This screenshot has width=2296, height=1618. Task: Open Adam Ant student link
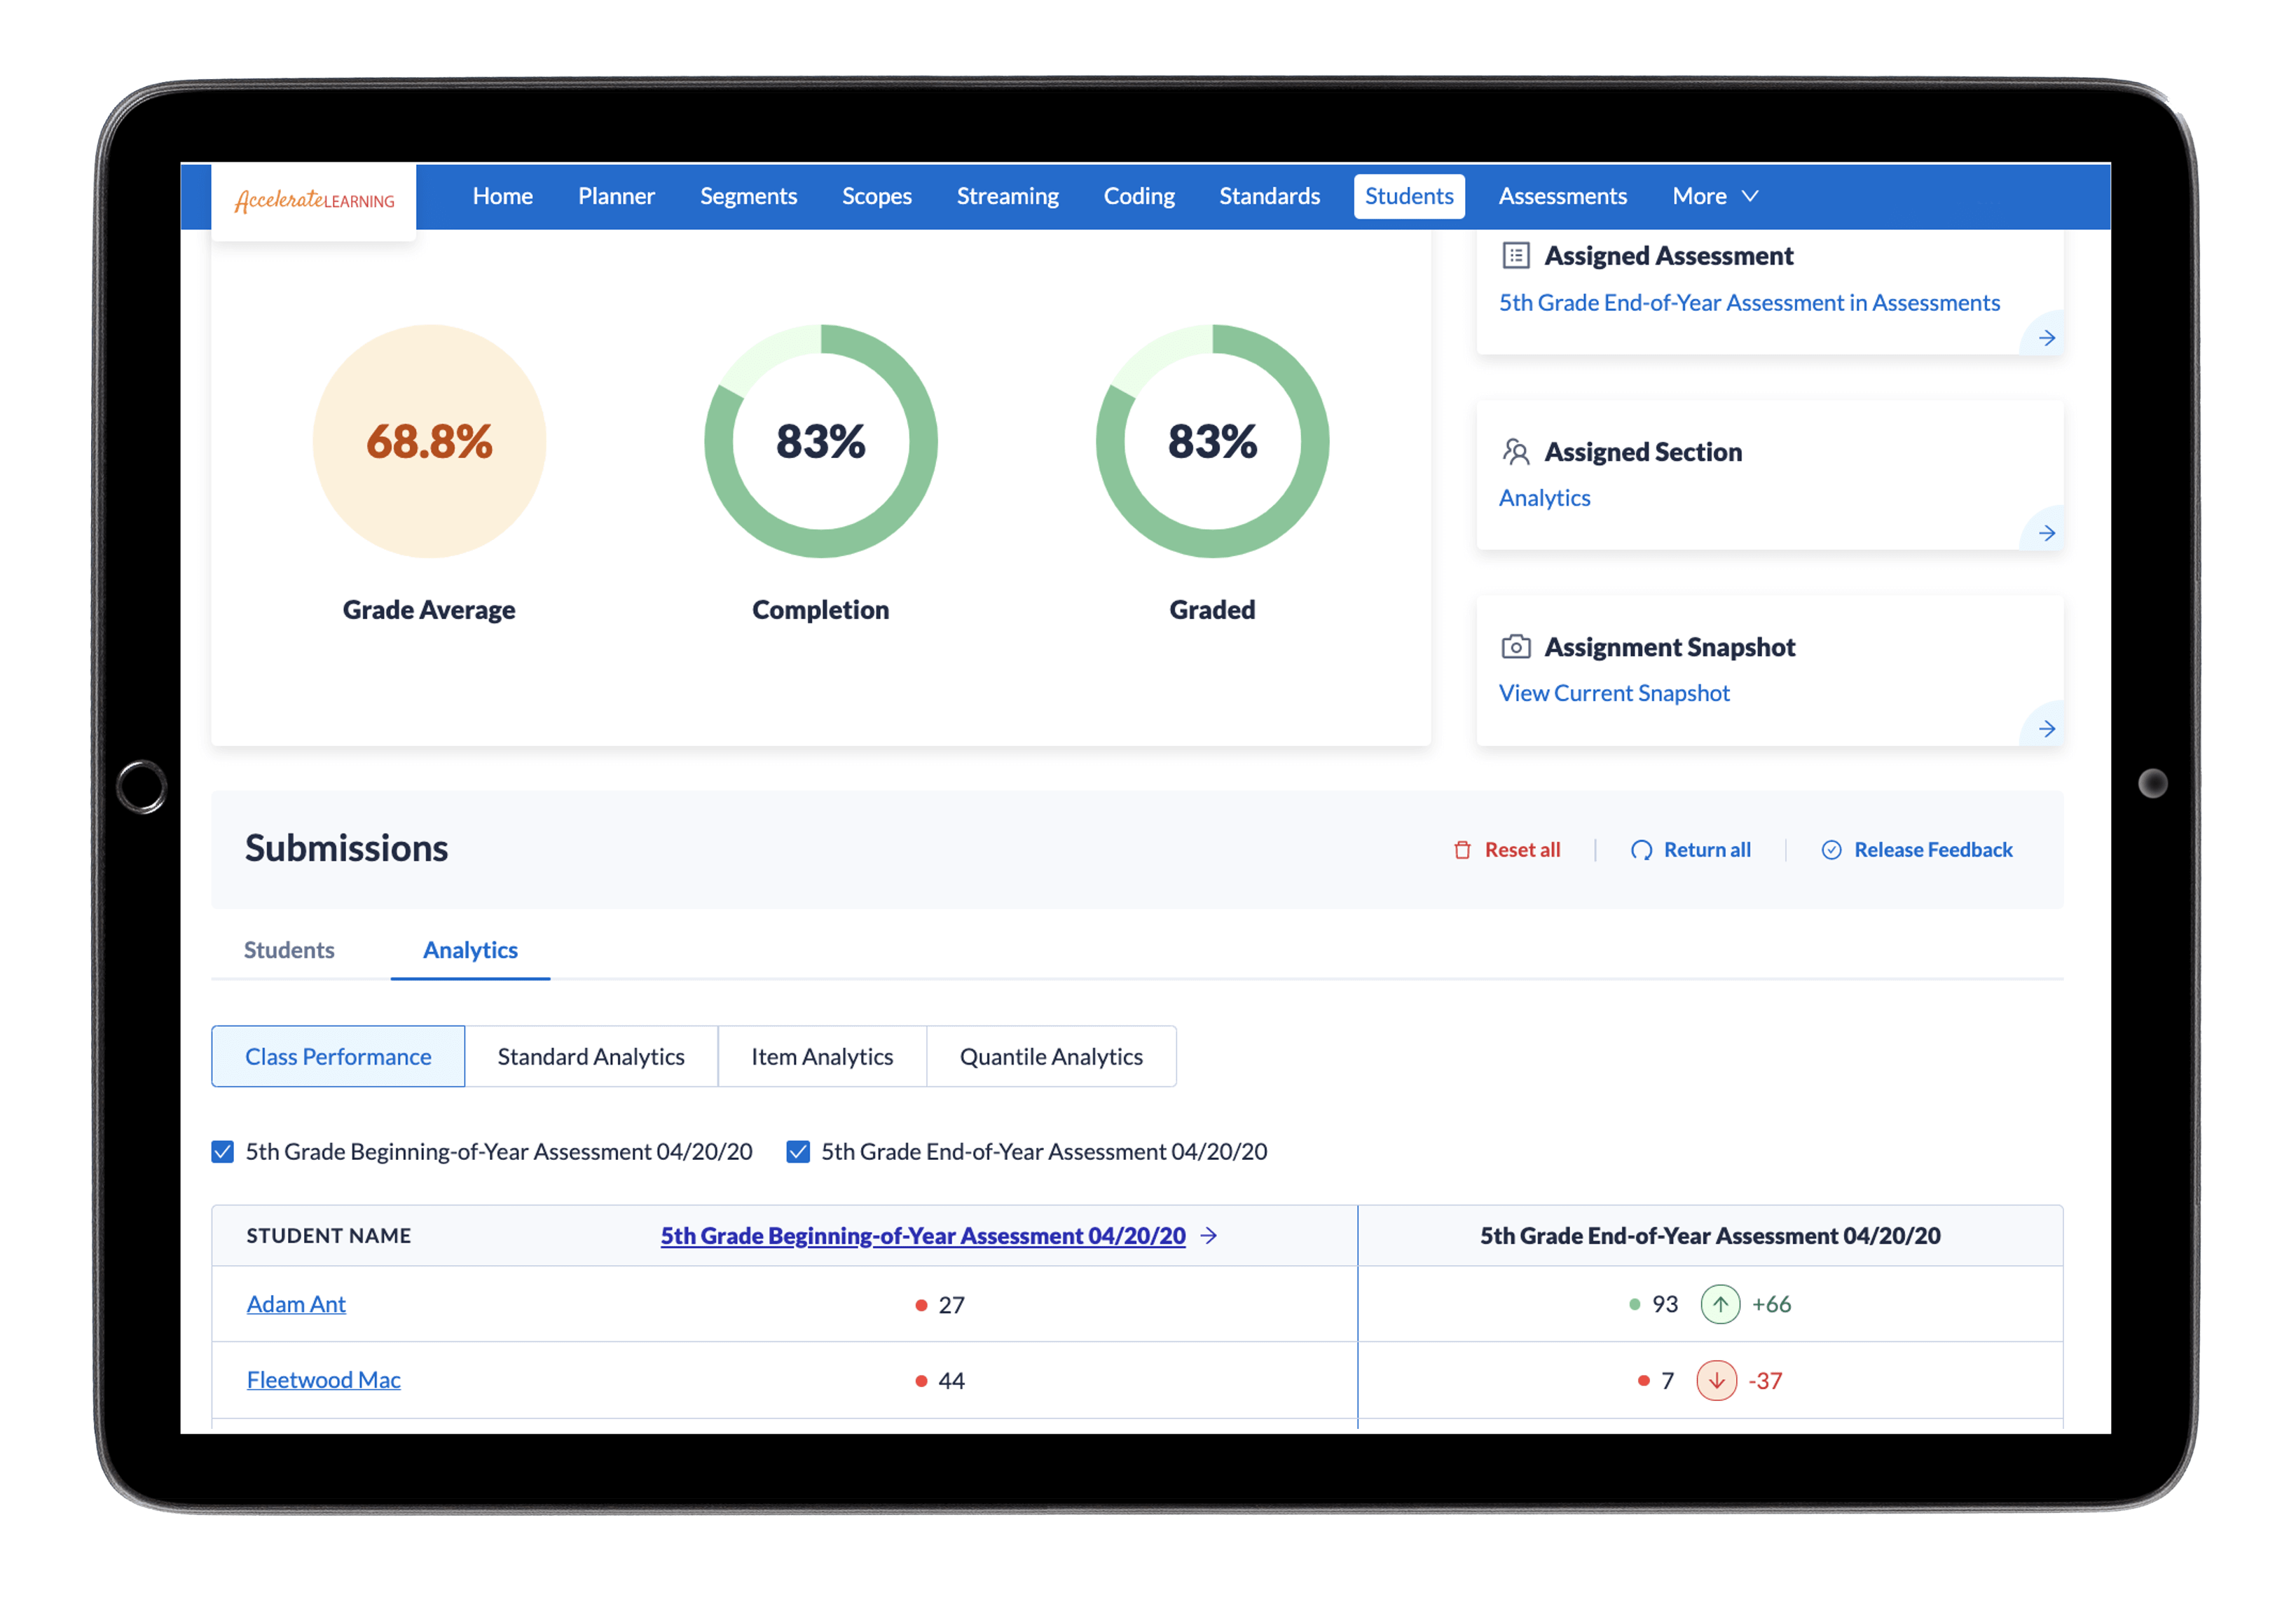(296, 1304)
